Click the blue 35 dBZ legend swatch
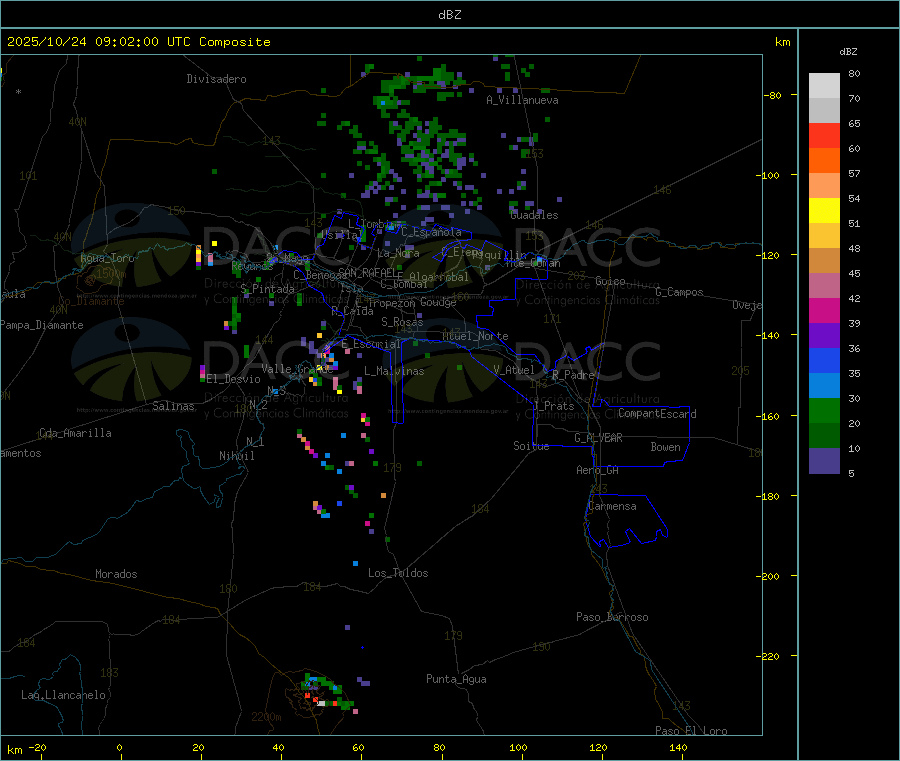Image resolution: width=900 pixels, height=761 pixels. coord(824,360)
